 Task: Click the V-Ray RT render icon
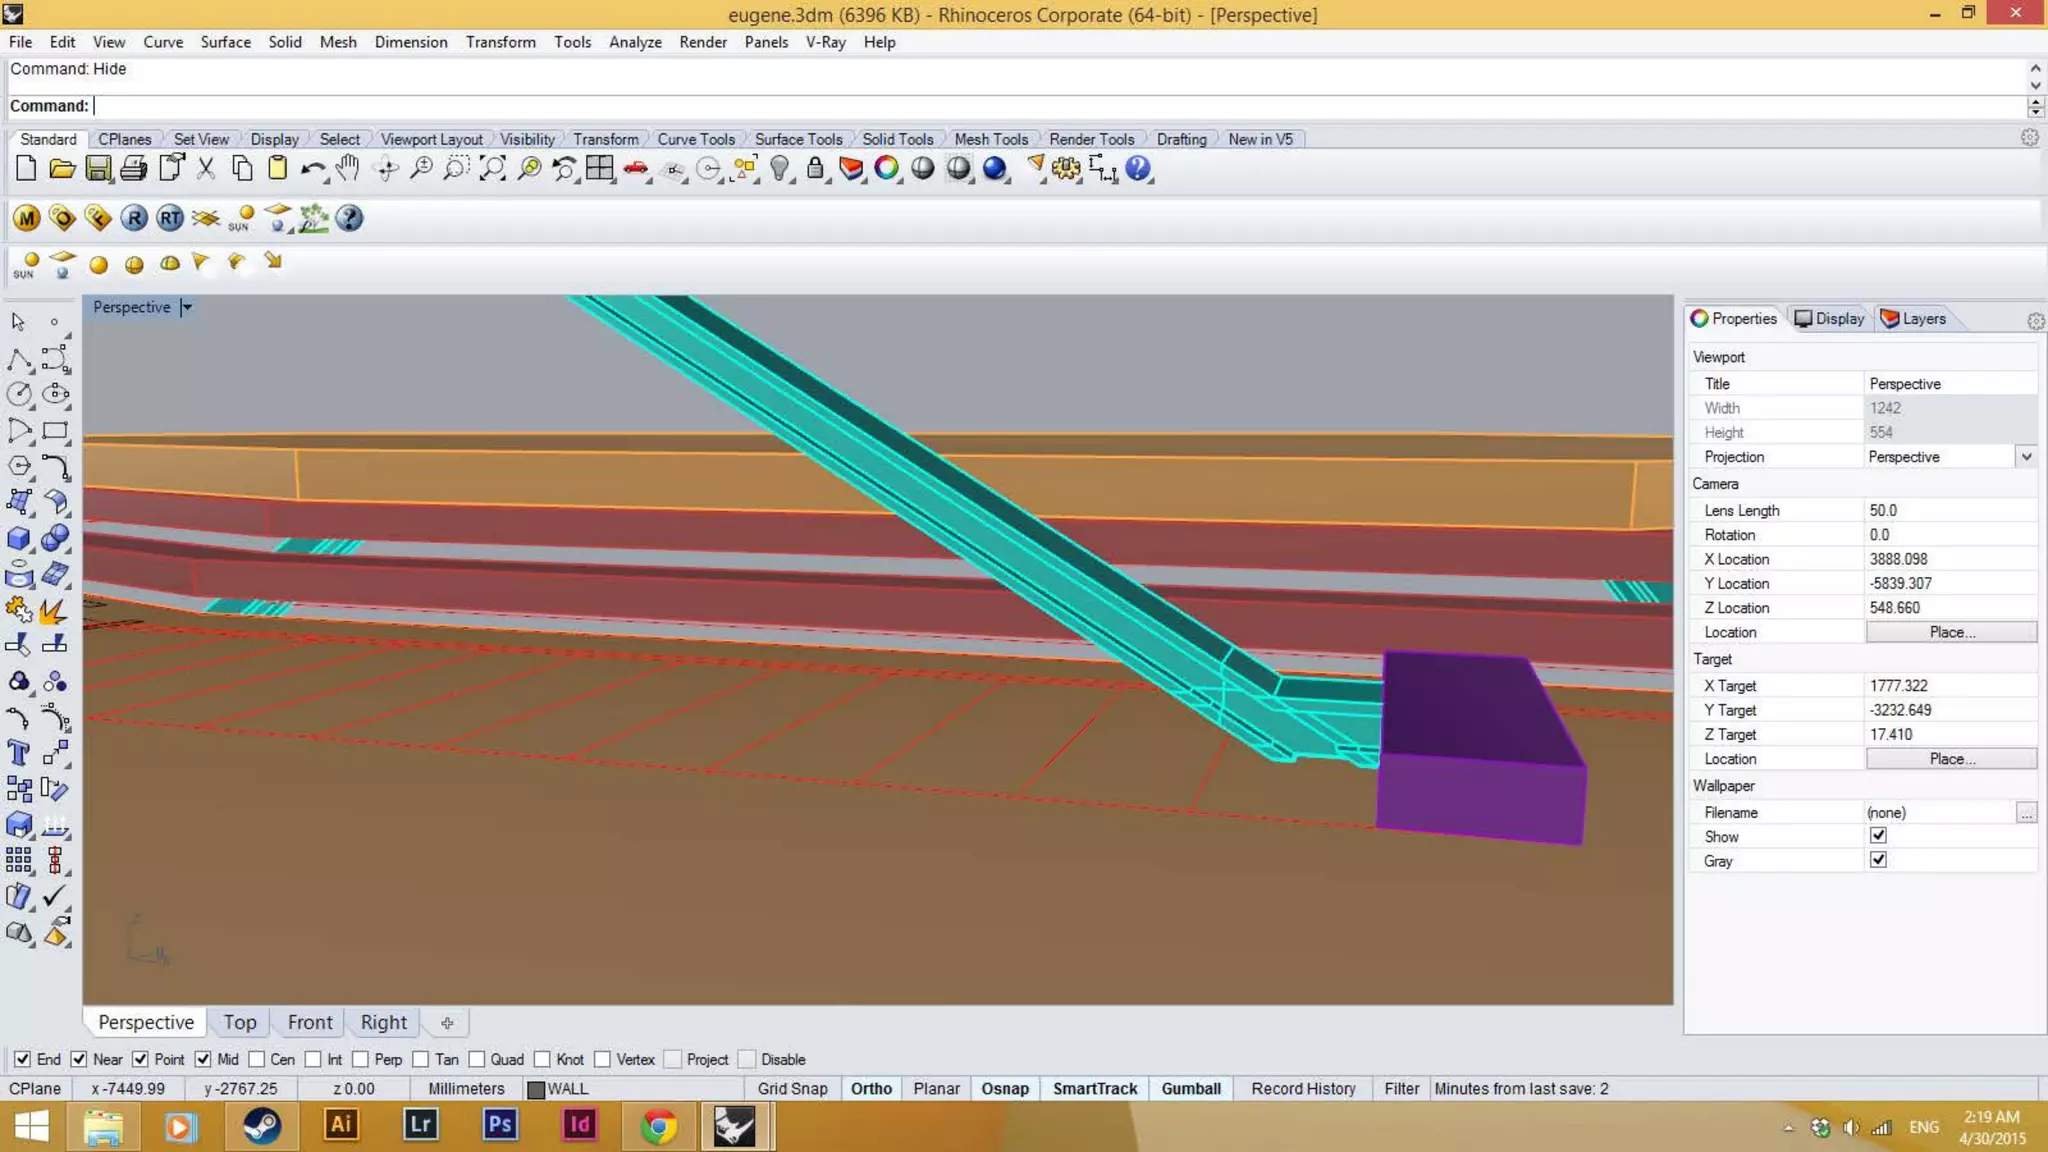[x=170, y=218]
